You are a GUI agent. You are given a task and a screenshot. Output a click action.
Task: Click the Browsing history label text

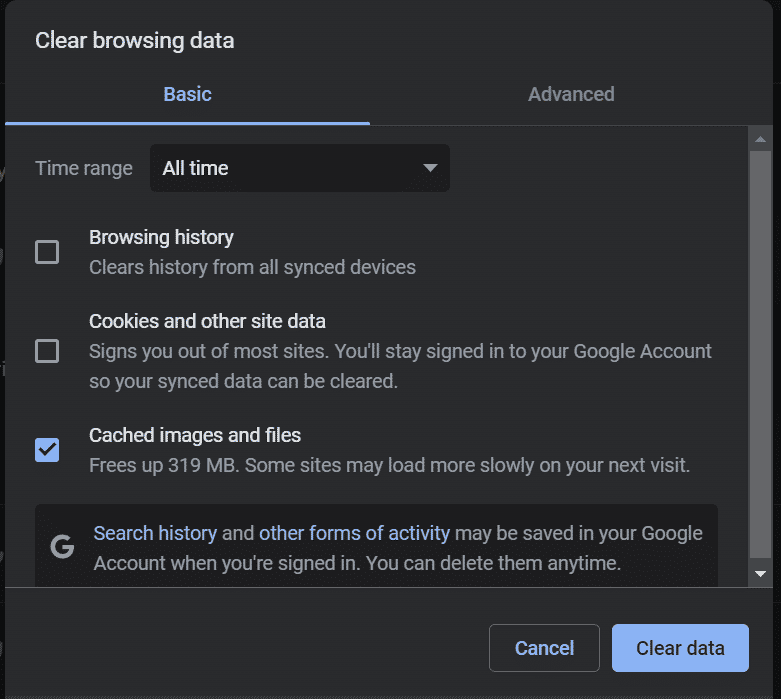pos(161,237)
